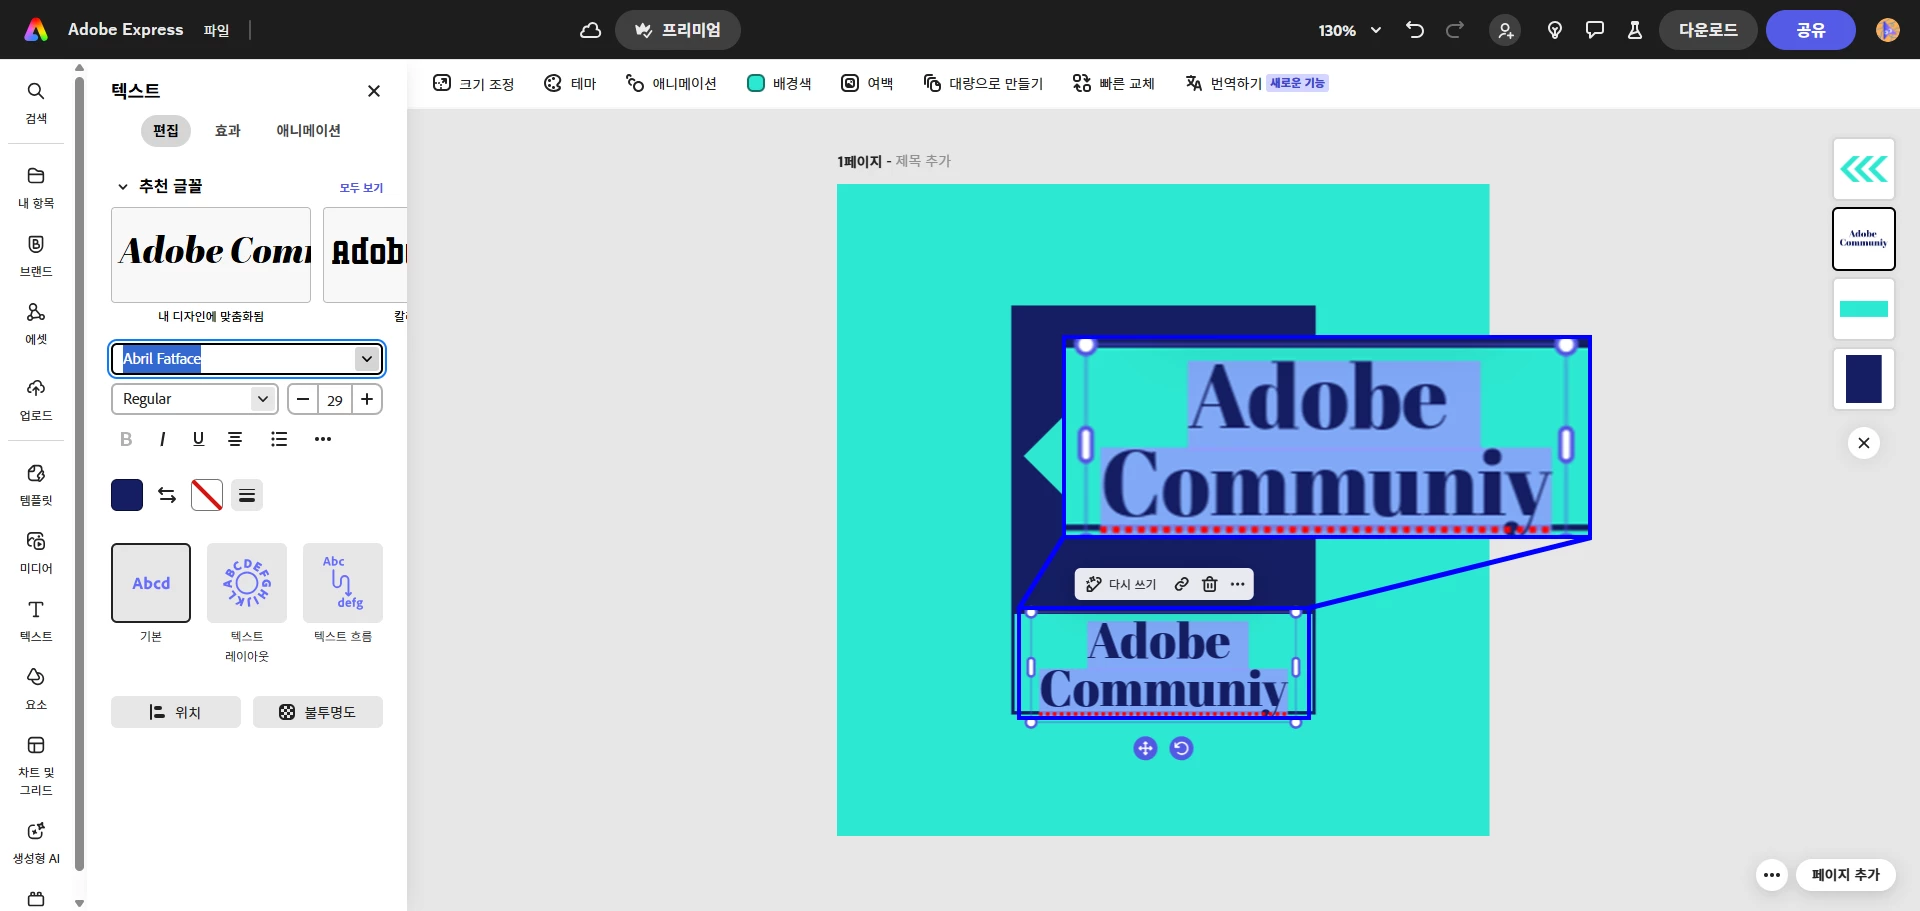Image resolution: width=1920 pixels, height=911 pixels.
Task: Click 번역하기 translate option
Action: tap(1223, 83)
